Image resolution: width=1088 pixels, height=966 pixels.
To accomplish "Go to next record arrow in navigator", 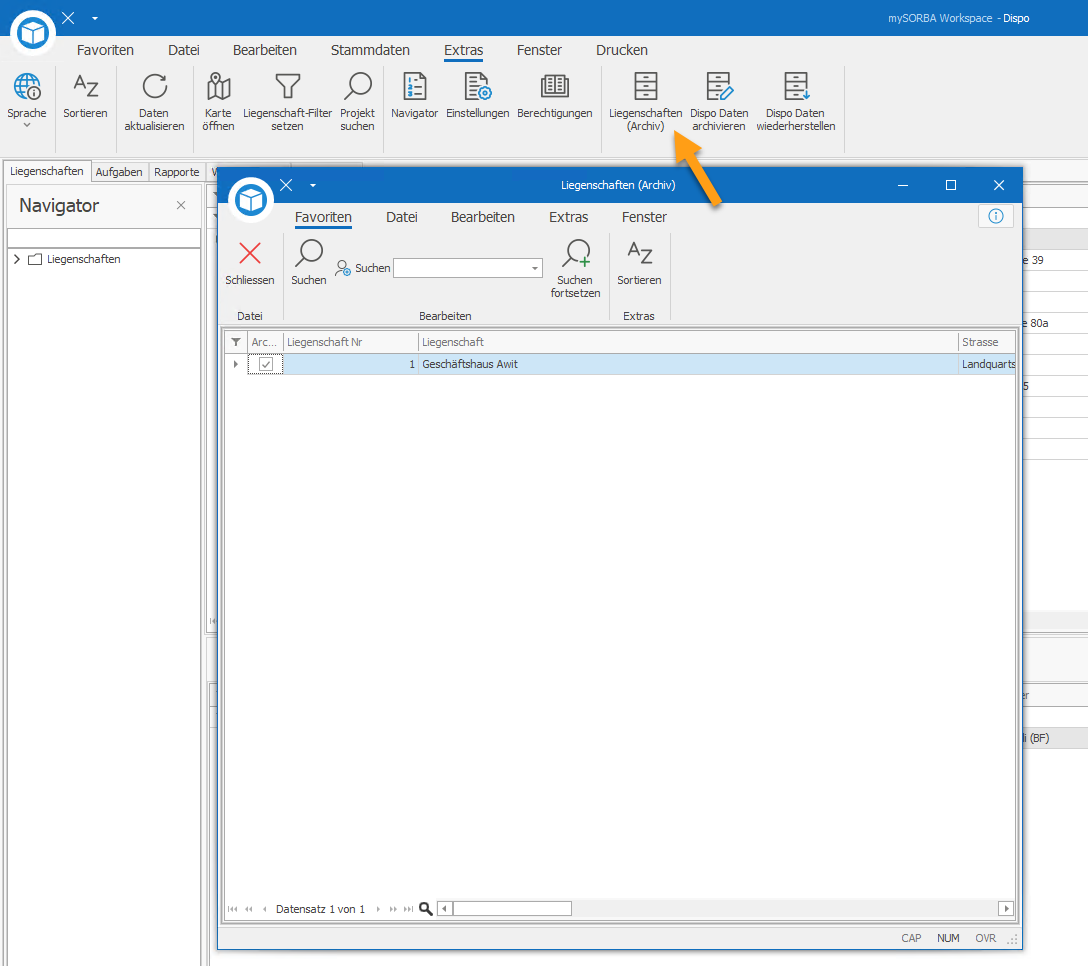I will point(378,908).
